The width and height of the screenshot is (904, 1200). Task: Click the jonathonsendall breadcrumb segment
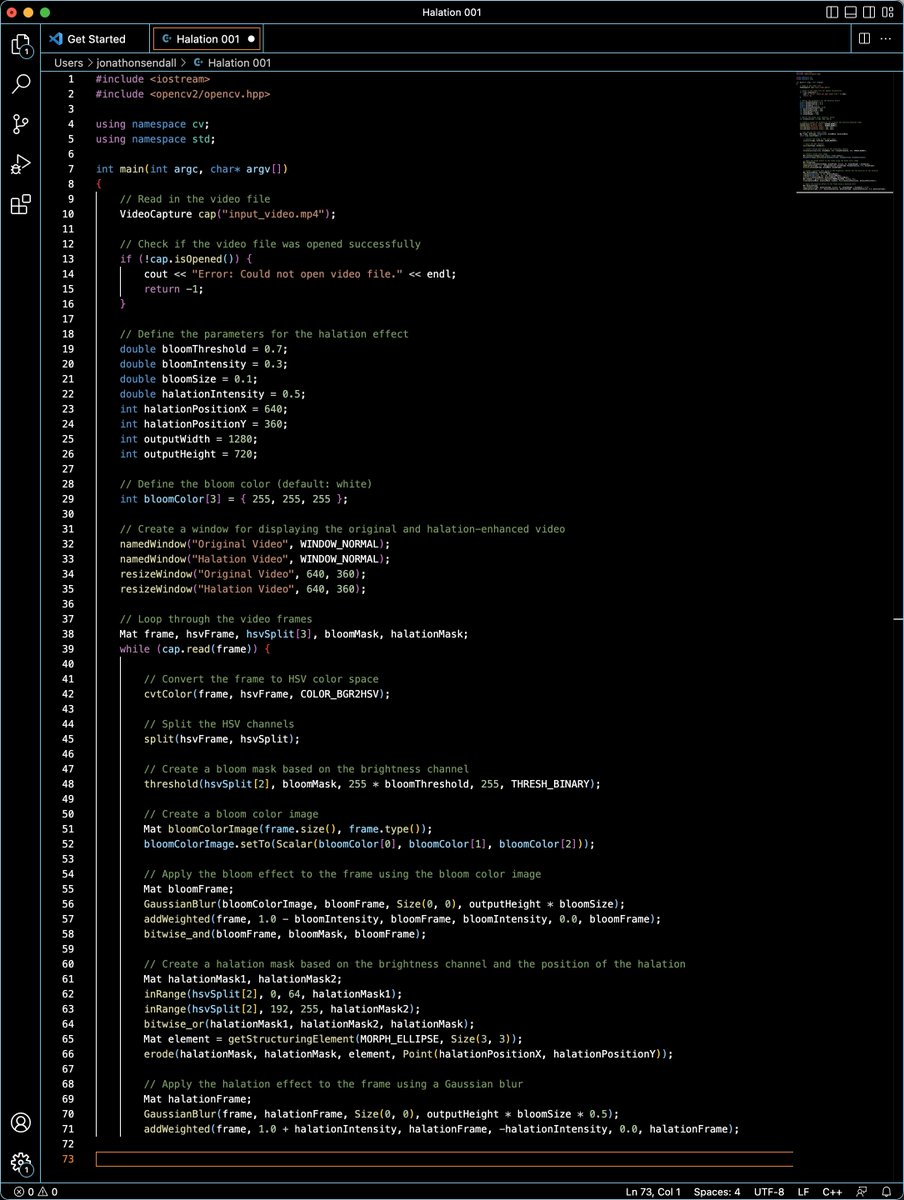coord(136,62)
